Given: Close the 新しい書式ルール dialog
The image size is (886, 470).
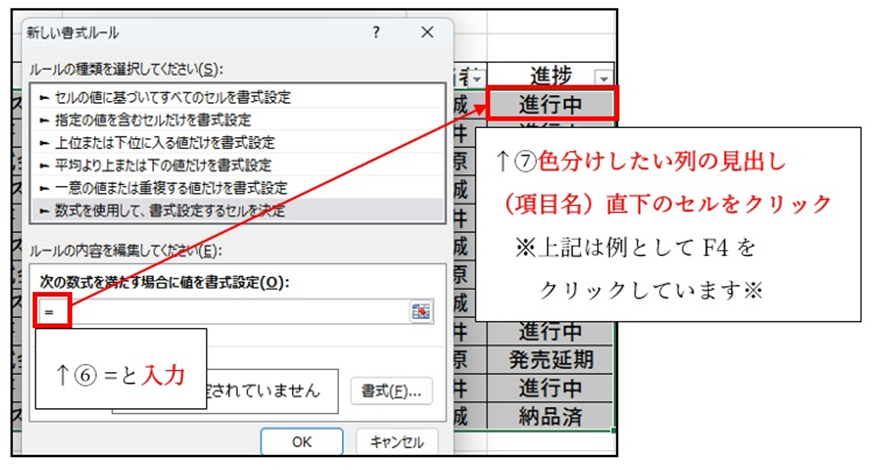Looking at the screenshot, I should point(428,32).
